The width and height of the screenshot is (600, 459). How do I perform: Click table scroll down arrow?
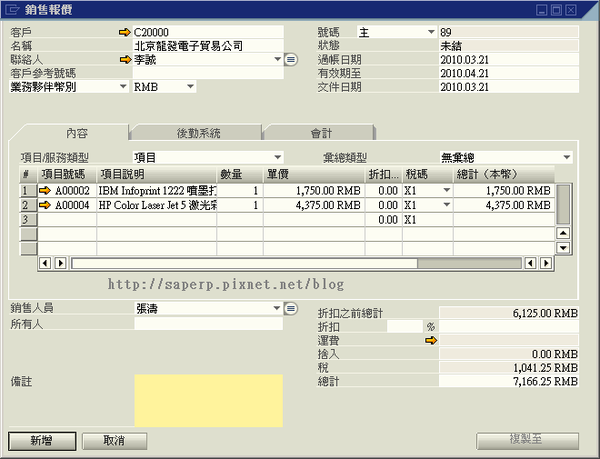pyautogui.click(x=563, y=248)
